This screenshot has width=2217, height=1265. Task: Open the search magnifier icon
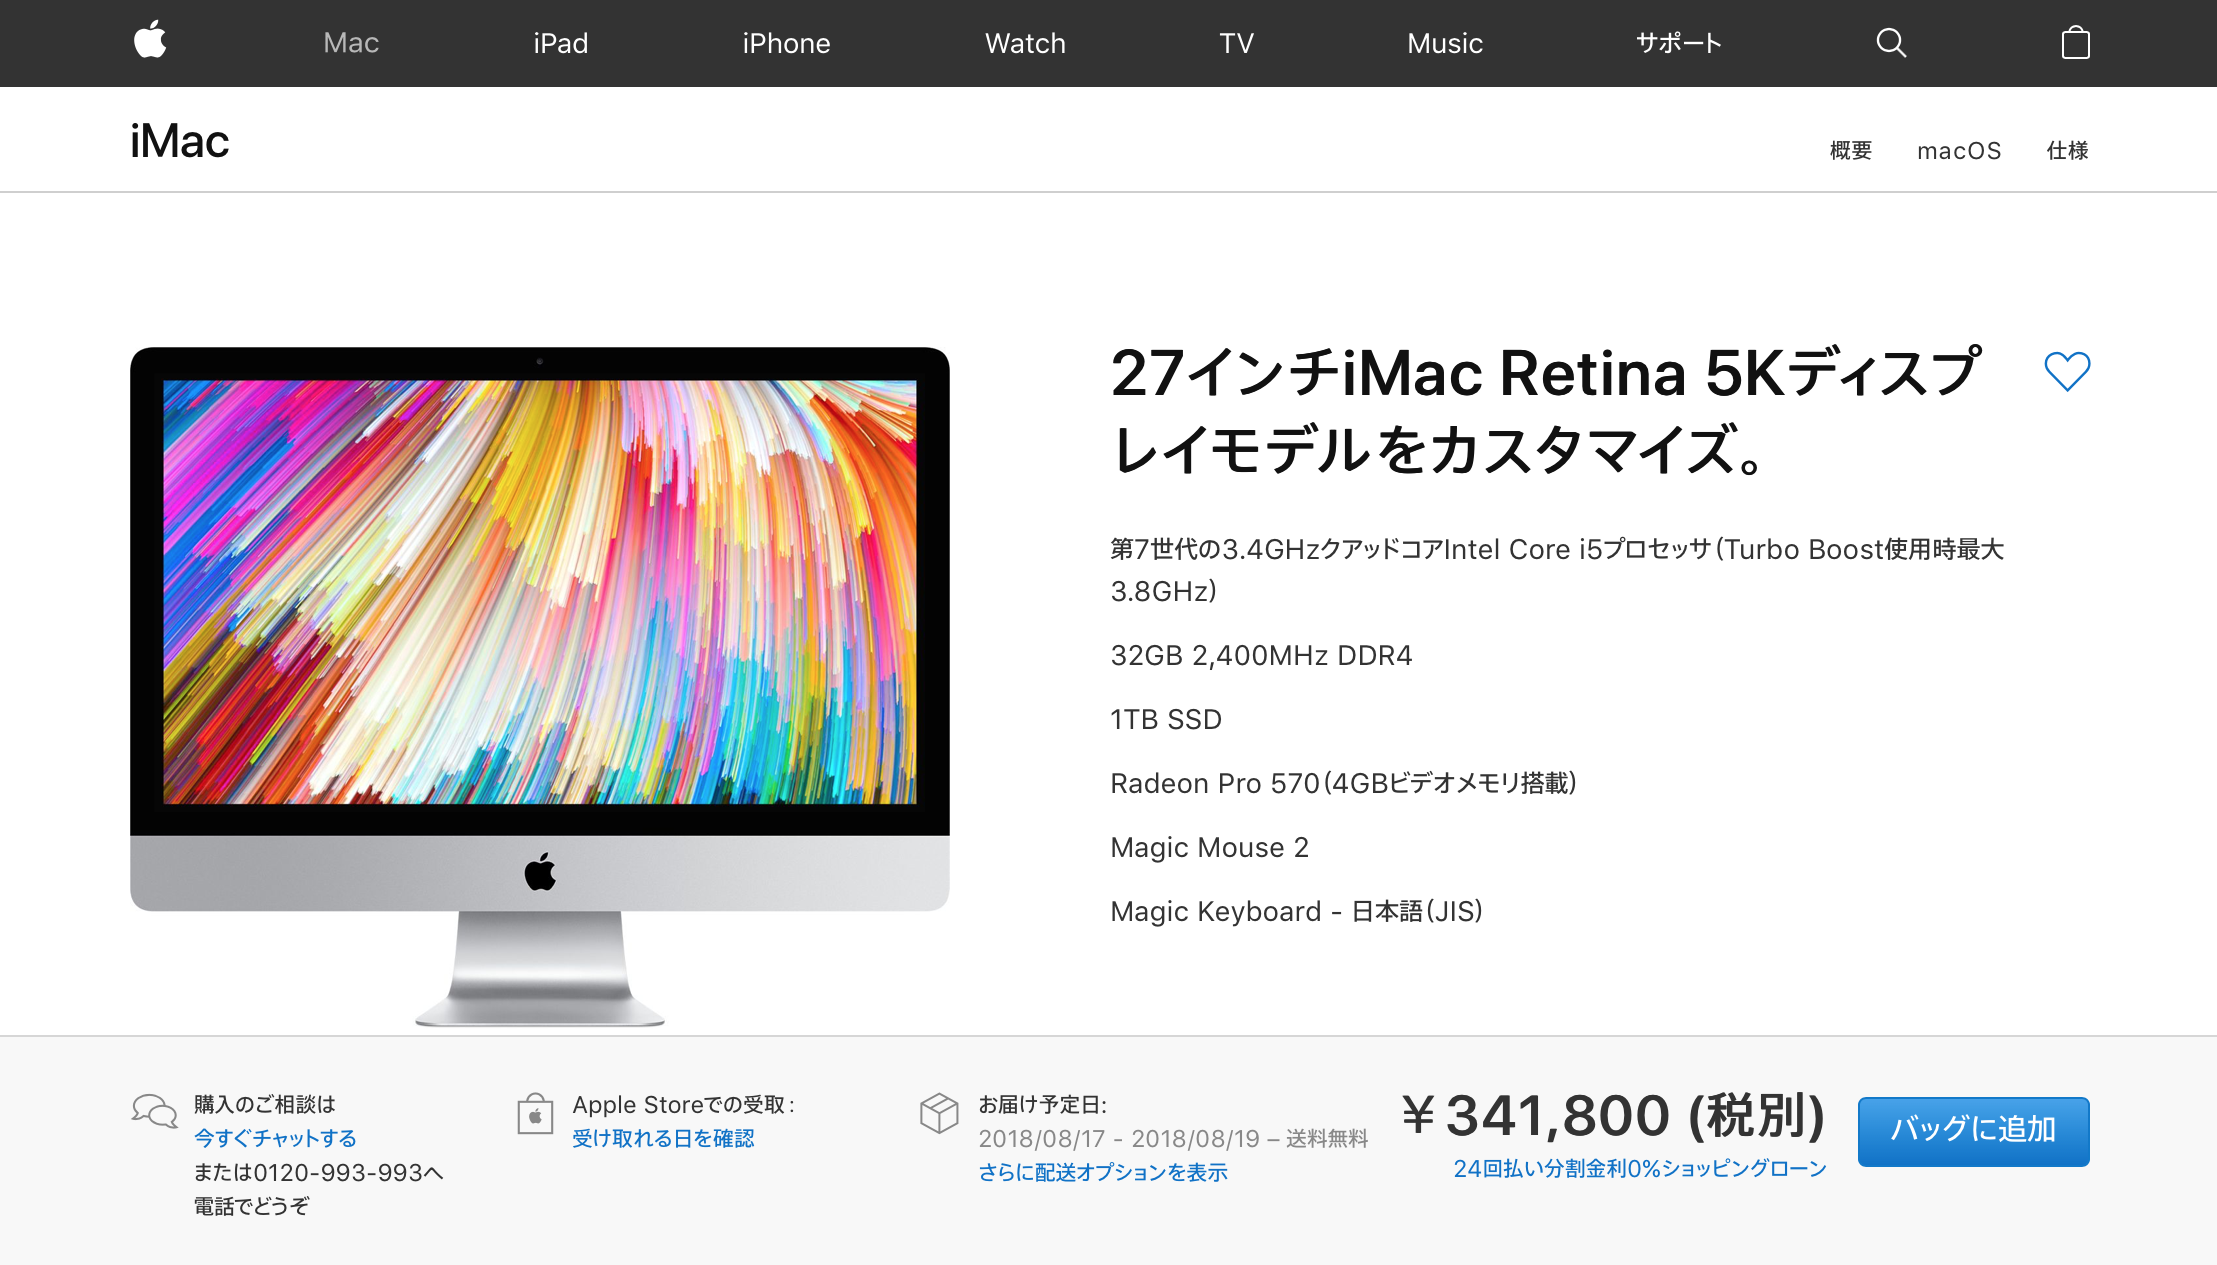click(x=1890, y=43)
